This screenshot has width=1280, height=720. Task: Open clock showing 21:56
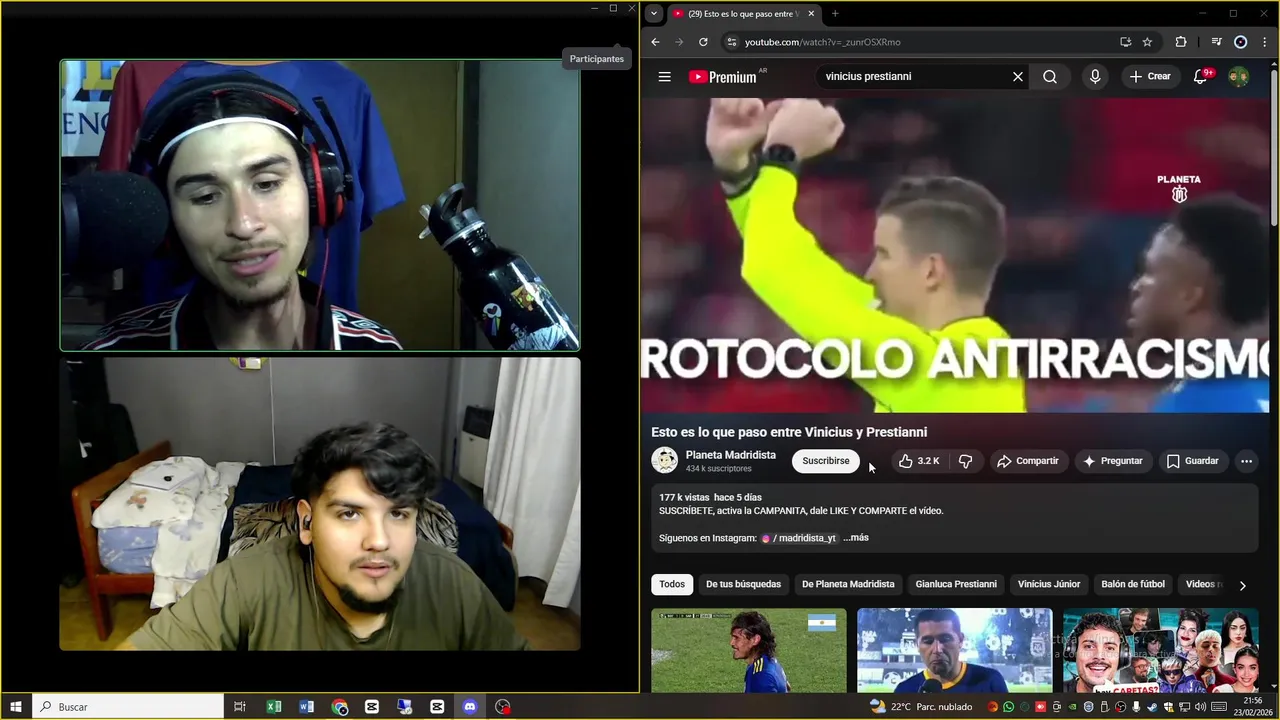(1253, 707)
